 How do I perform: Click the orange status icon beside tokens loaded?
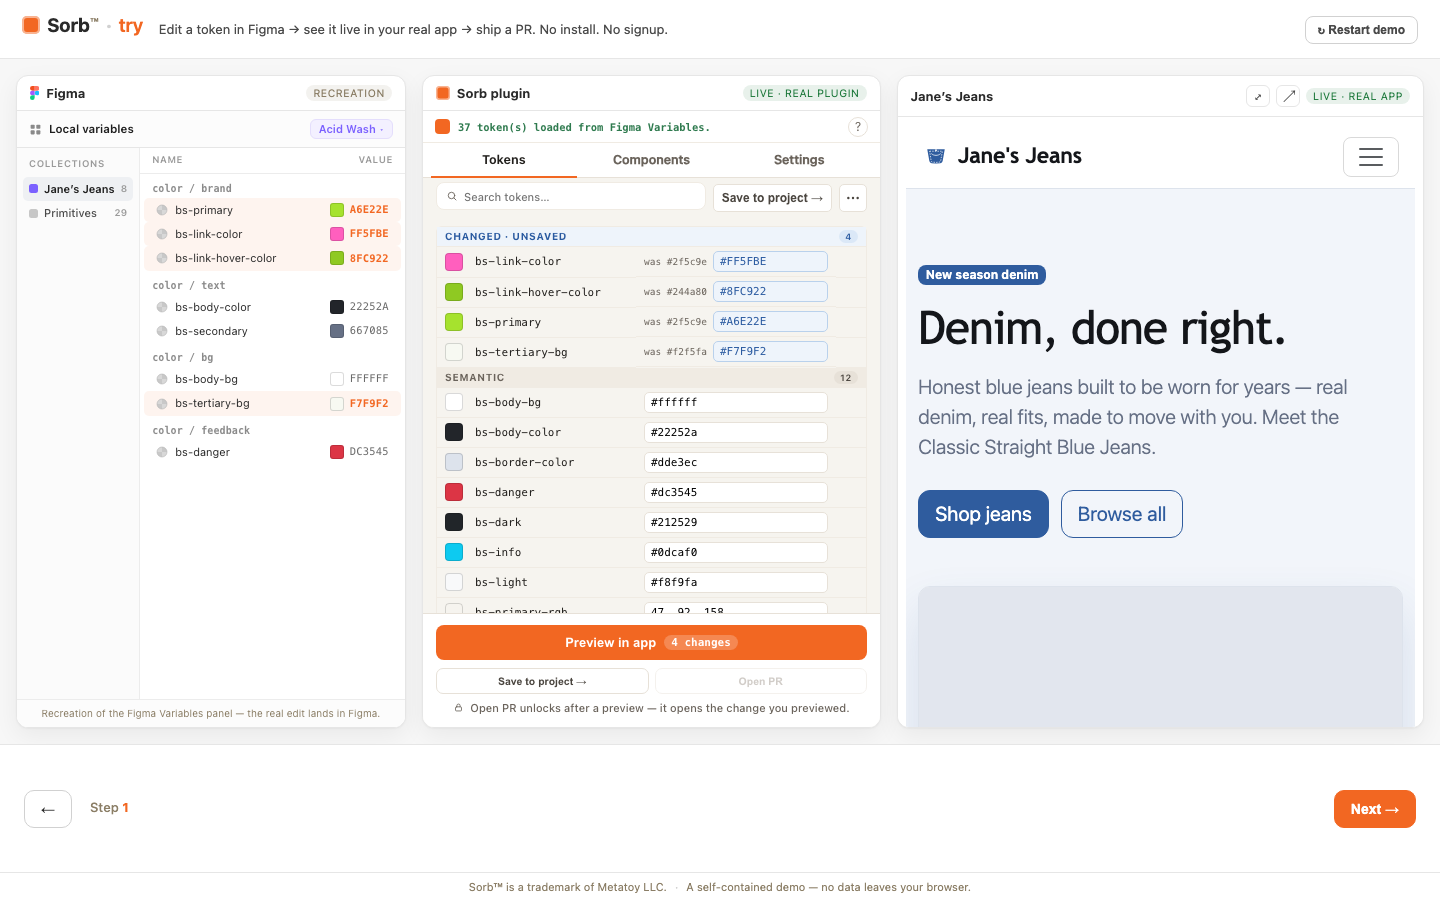(x=443, y=127)
